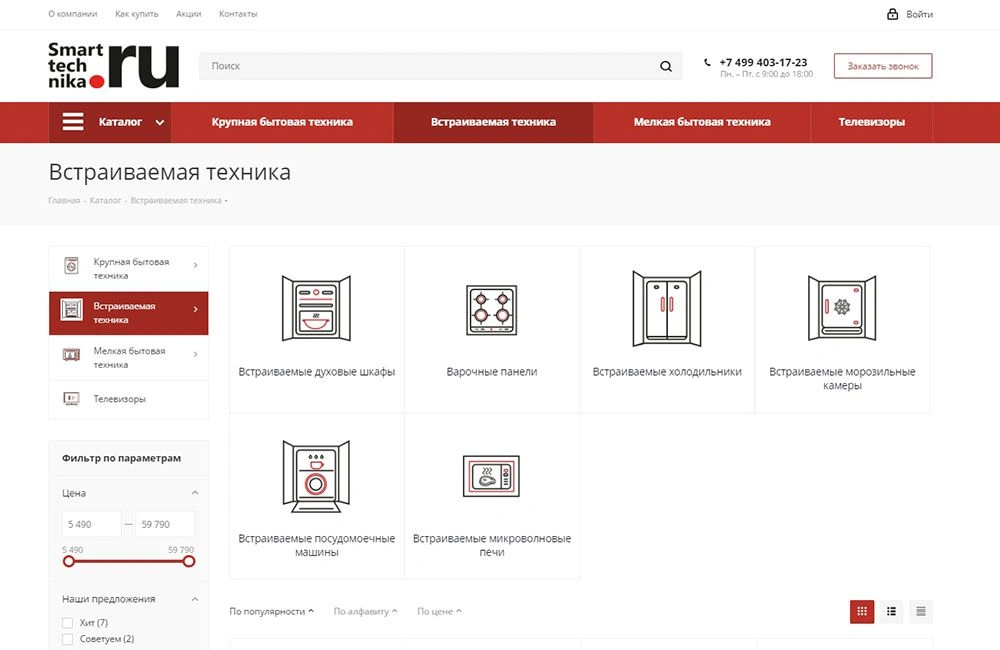Click the magnifier search icon
The height and width of the screenshot is (650, 1000).
[x=666, y=67]
